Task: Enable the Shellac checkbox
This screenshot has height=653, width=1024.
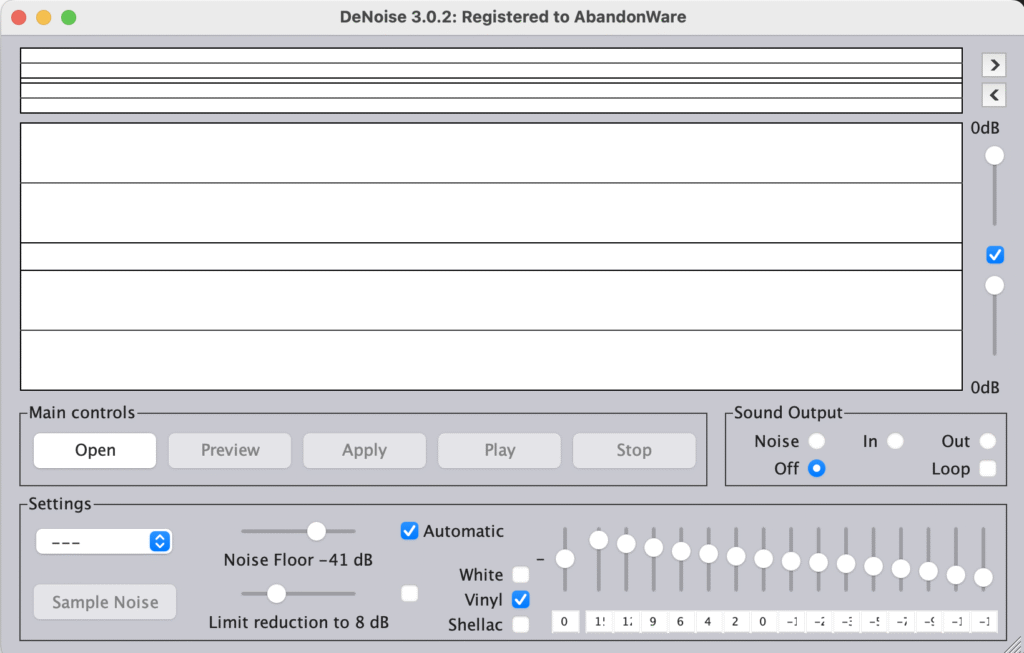Action: tap(520, 625)
